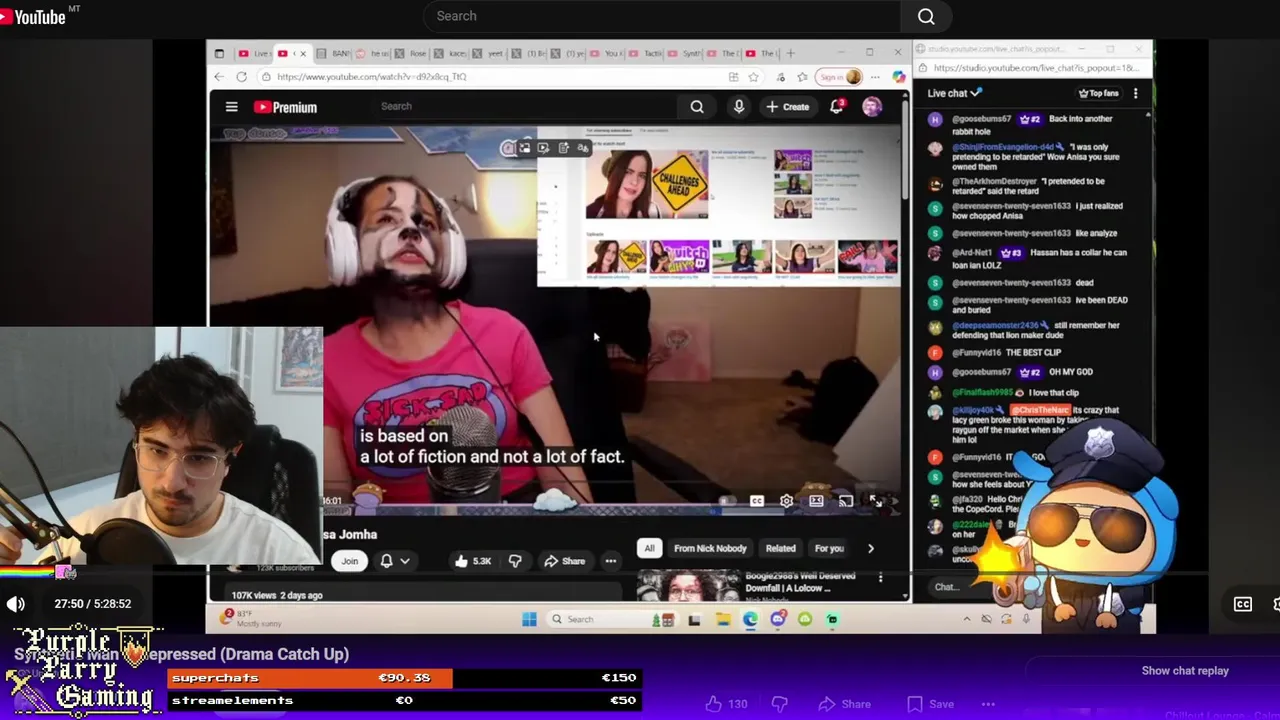The height and width of the screenshot is (720, 1280).
Task: Click the top magnifier search button
Action: tap(926, 16)
